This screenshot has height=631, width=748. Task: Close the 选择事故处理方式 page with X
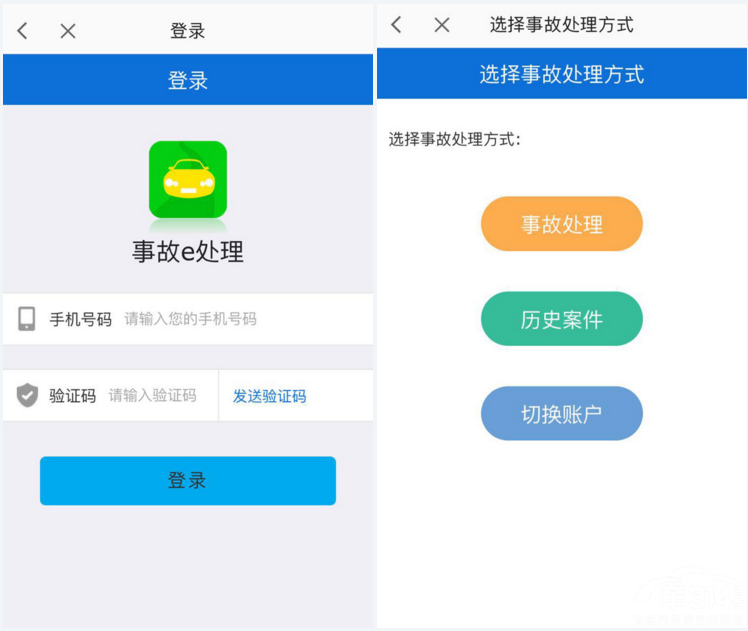pos(442,25)
